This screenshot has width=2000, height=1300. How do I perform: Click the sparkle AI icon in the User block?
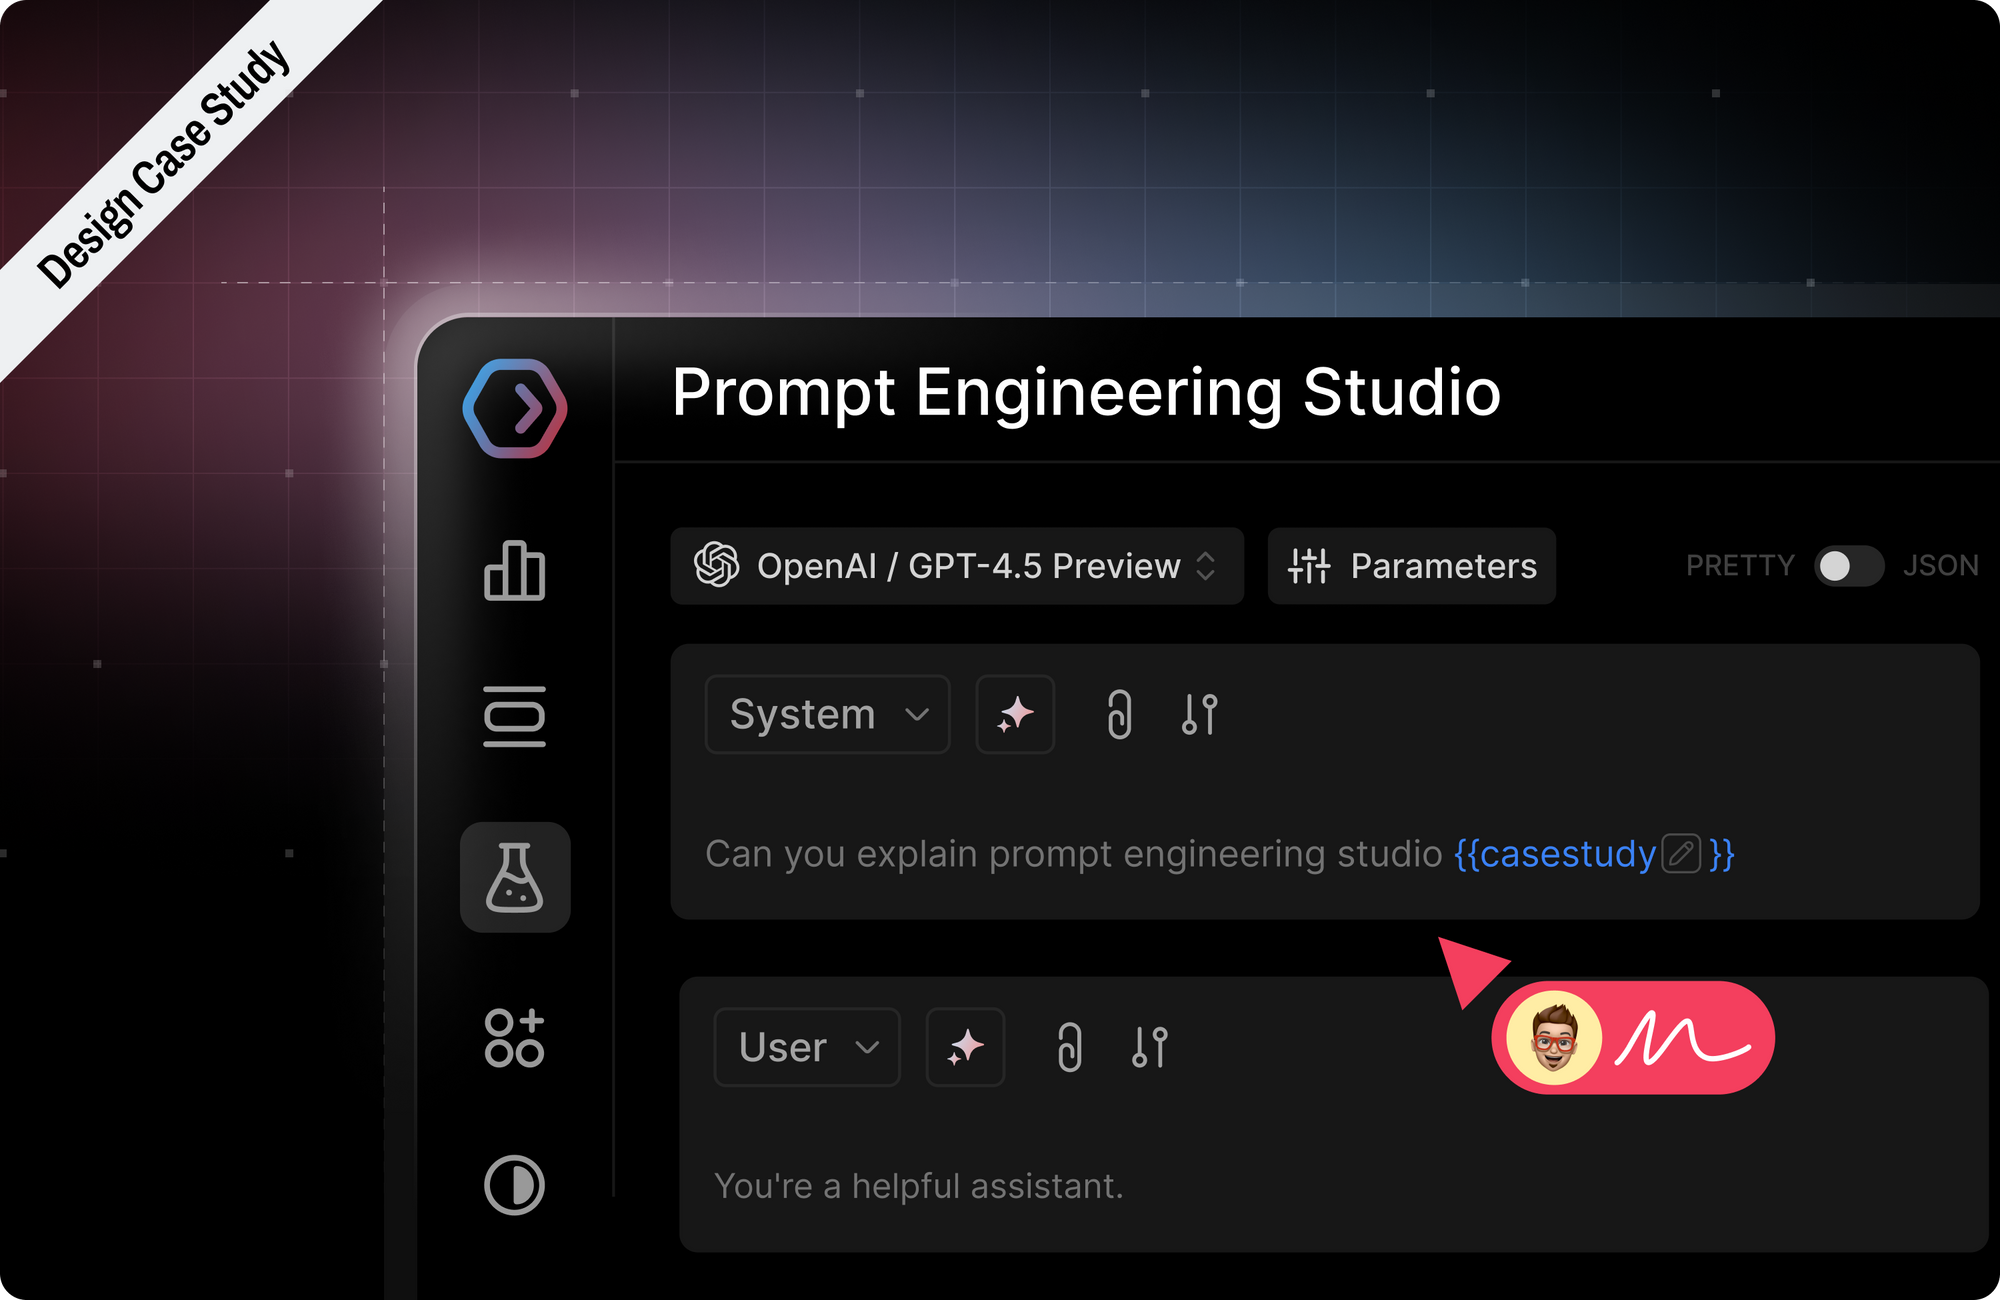pyautogui.click(x=964, y=1047)
